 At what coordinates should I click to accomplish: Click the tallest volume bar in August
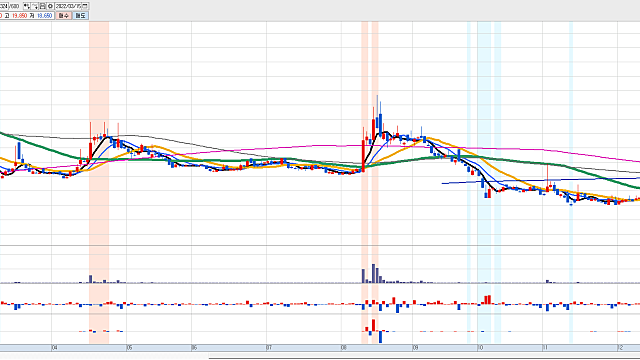click(x=373, y=273)
